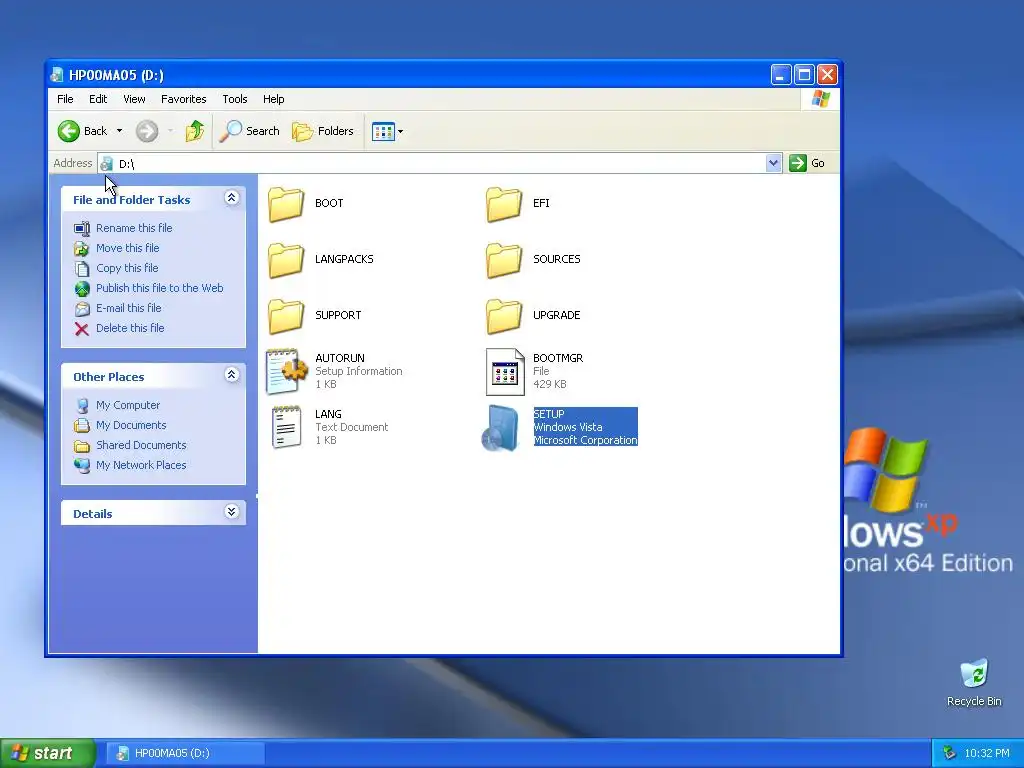Go up one folder level

[195, 131]
